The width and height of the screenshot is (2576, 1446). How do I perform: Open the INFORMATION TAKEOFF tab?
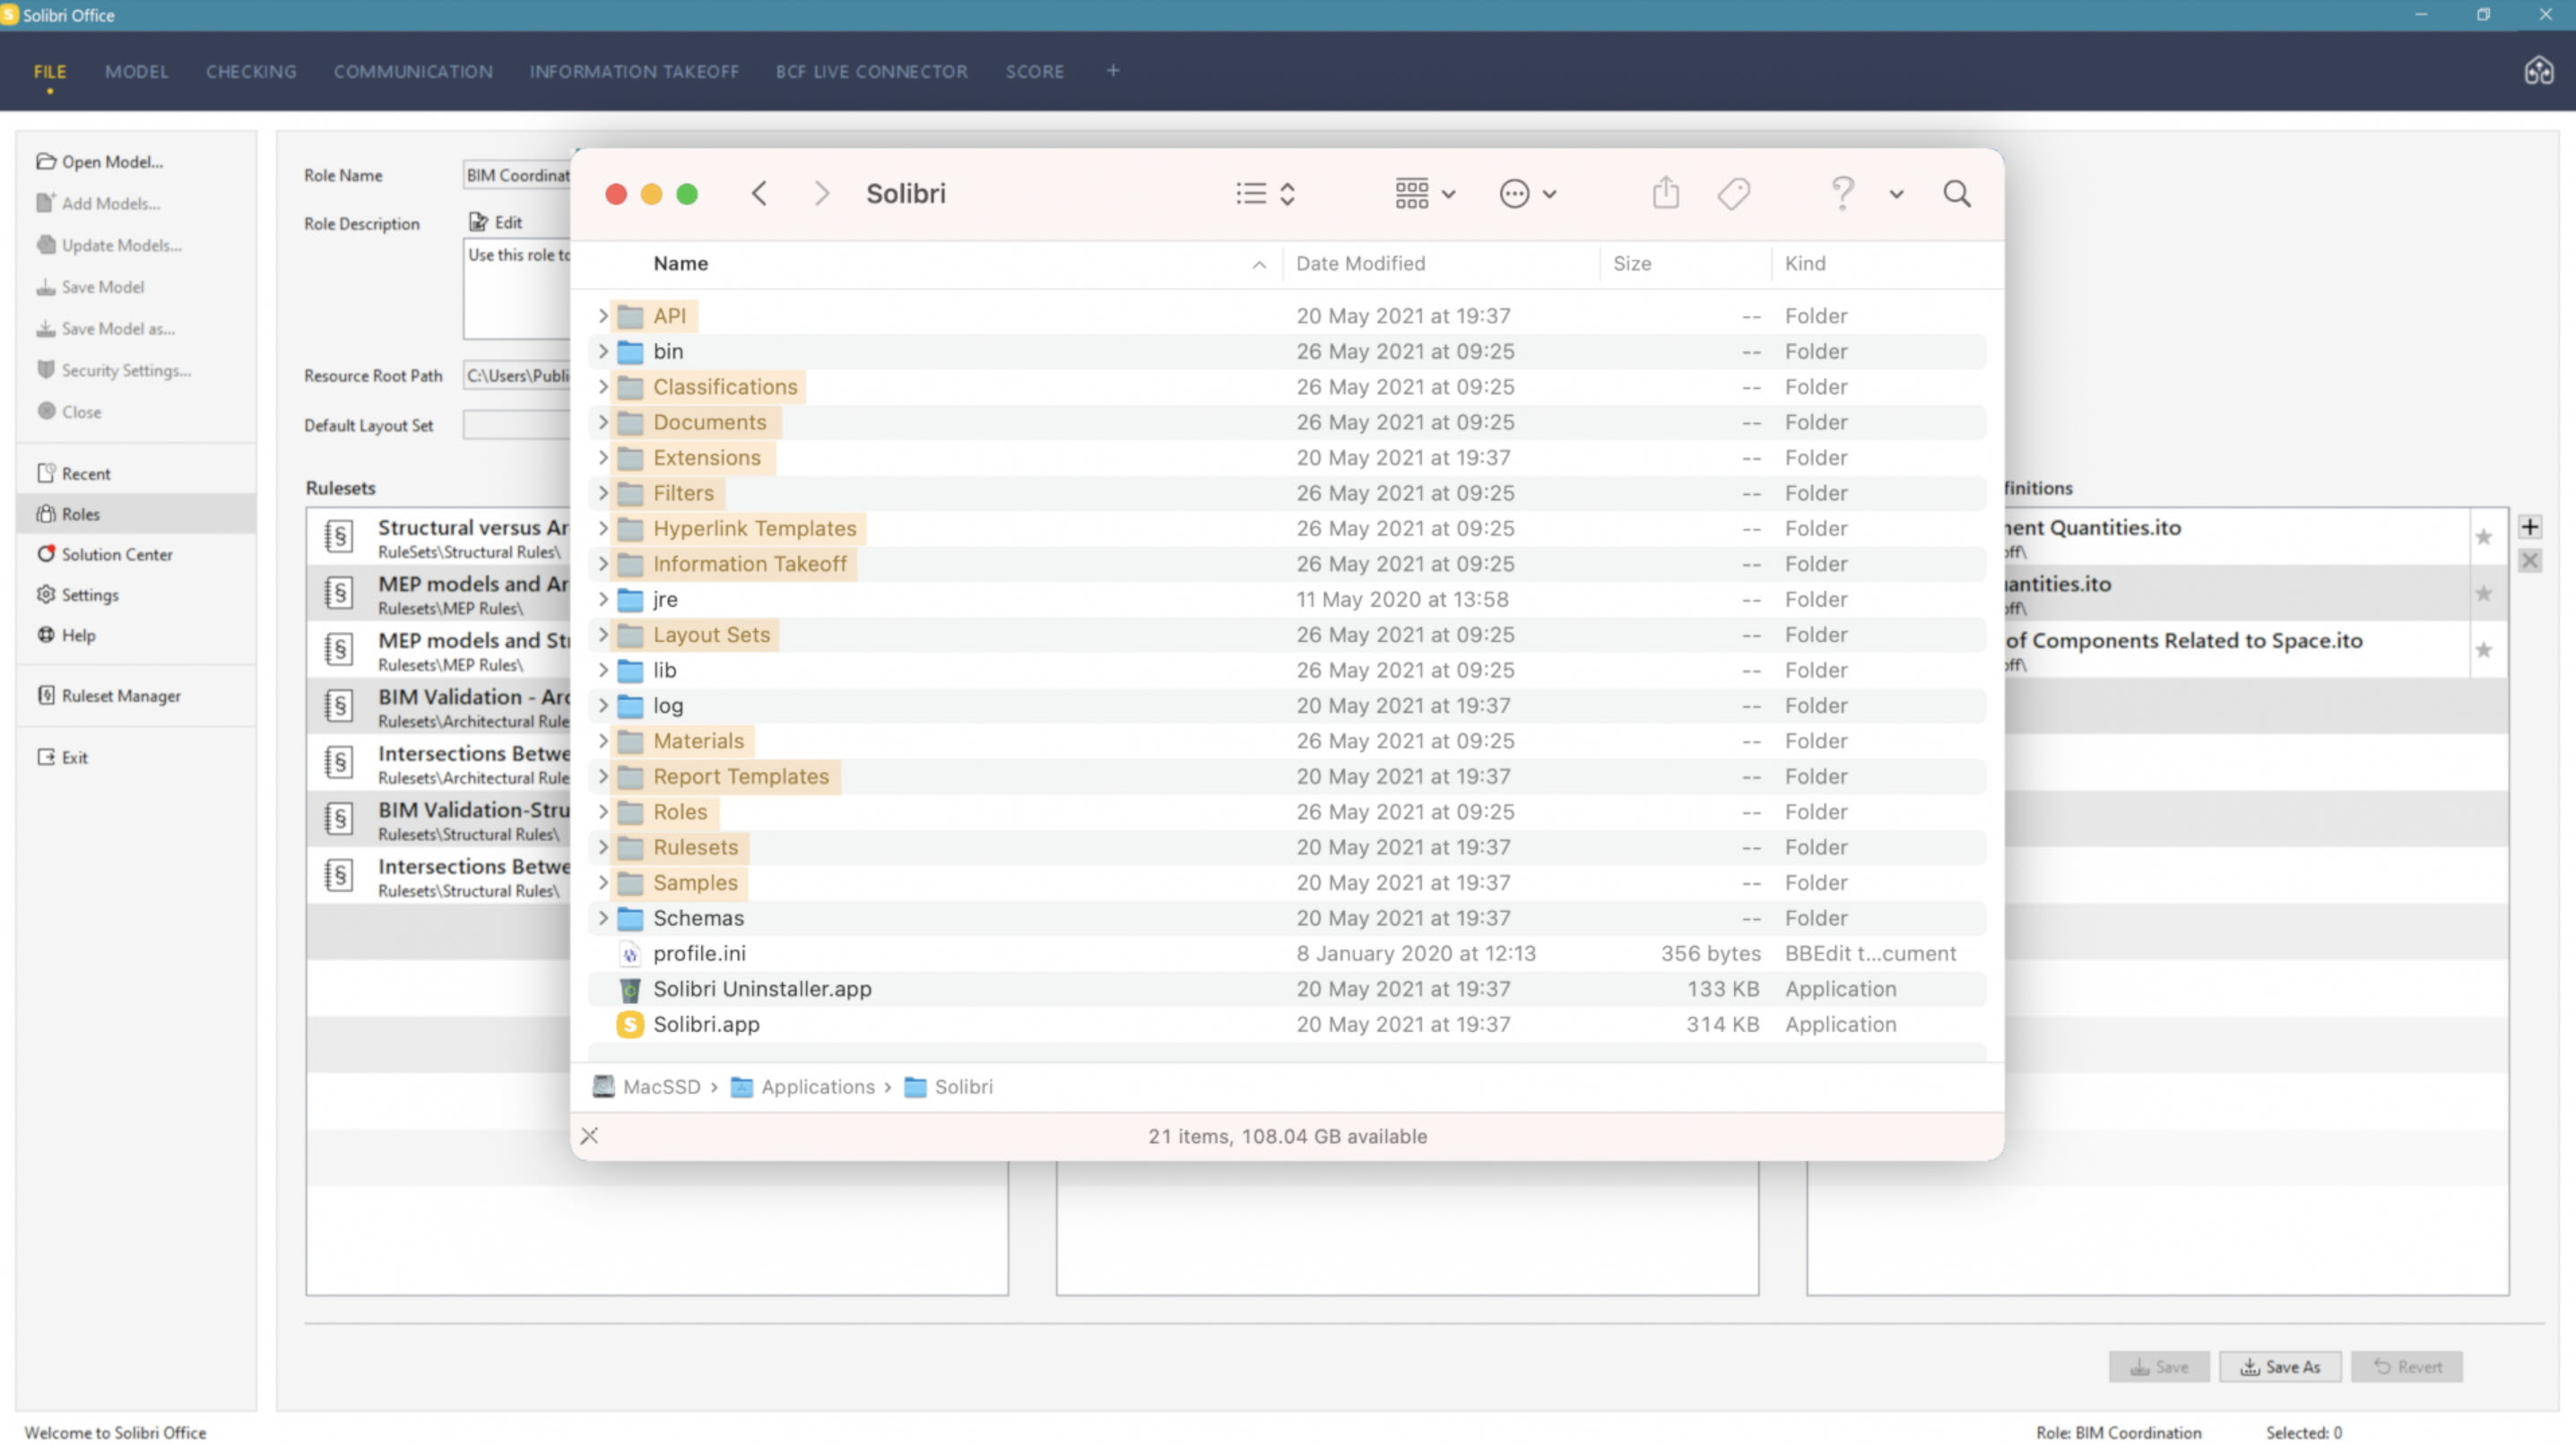click(634, 71)
